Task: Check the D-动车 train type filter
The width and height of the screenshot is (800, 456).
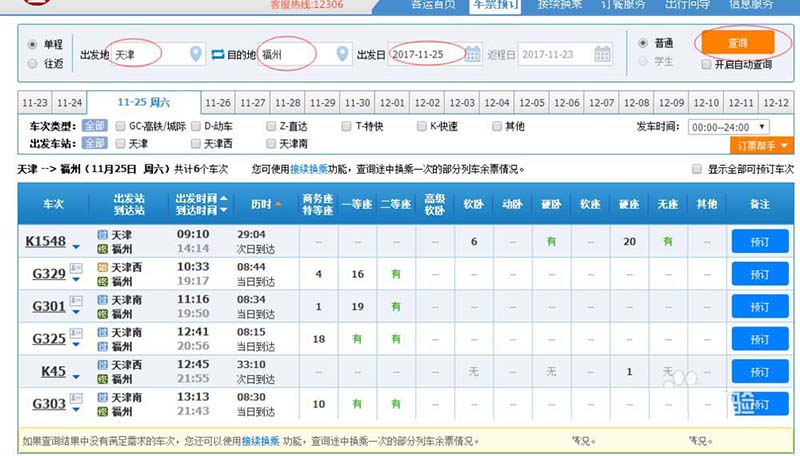Action: pyautogui.click(x=196, y=126)
